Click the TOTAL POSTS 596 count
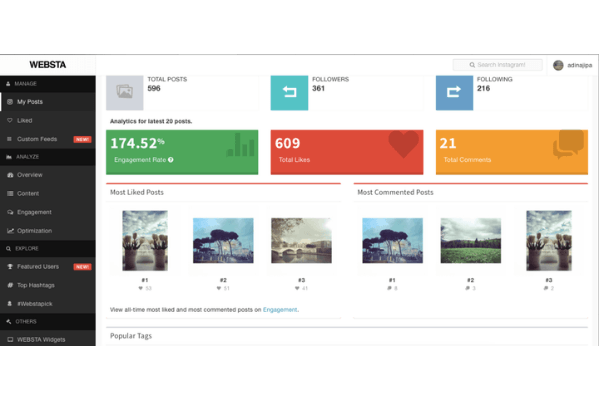This screenshot has height=400, width=600. tap(154, 88)
